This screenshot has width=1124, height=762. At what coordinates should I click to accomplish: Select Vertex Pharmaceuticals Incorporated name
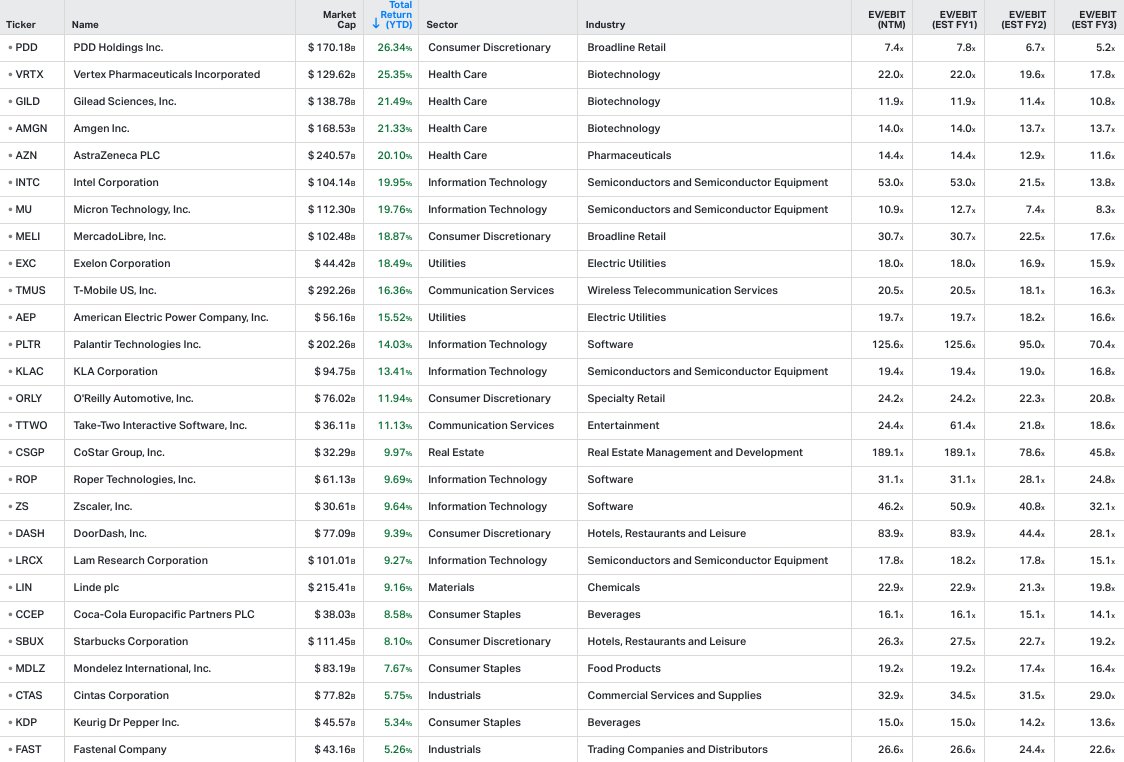coord(167,75)
